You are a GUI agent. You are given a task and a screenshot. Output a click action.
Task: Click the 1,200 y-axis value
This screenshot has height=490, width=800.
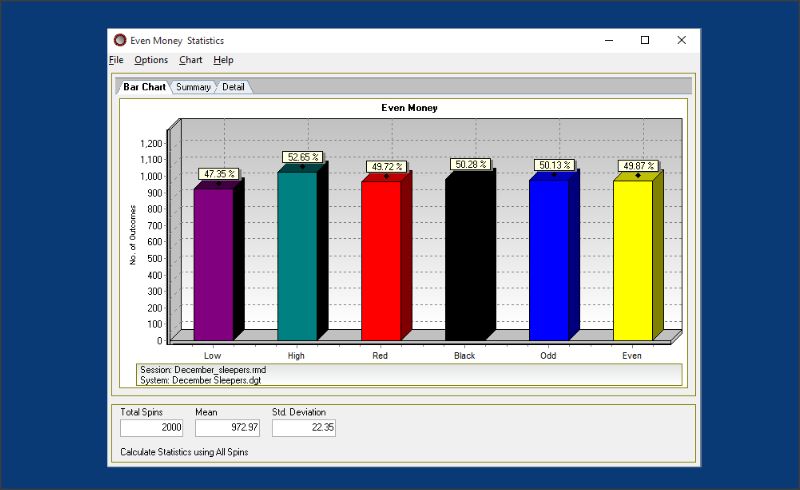click(151, 143)
